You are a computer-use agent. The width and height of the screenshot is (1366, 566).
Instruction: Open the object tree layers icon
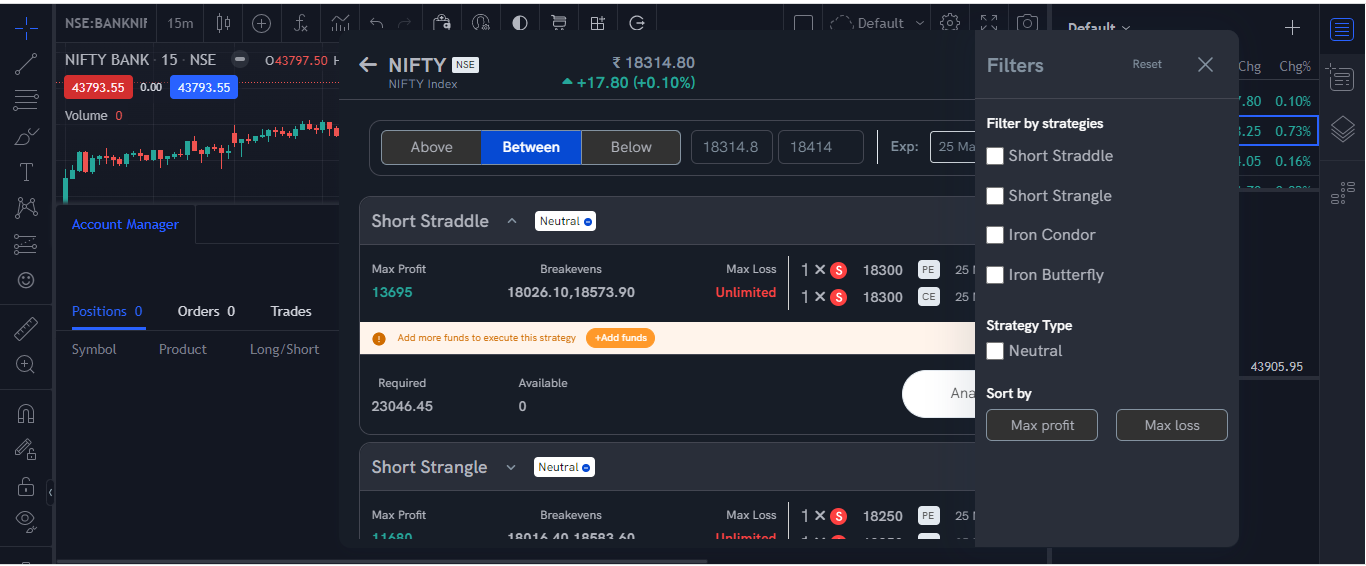[x=1342, y=128]
